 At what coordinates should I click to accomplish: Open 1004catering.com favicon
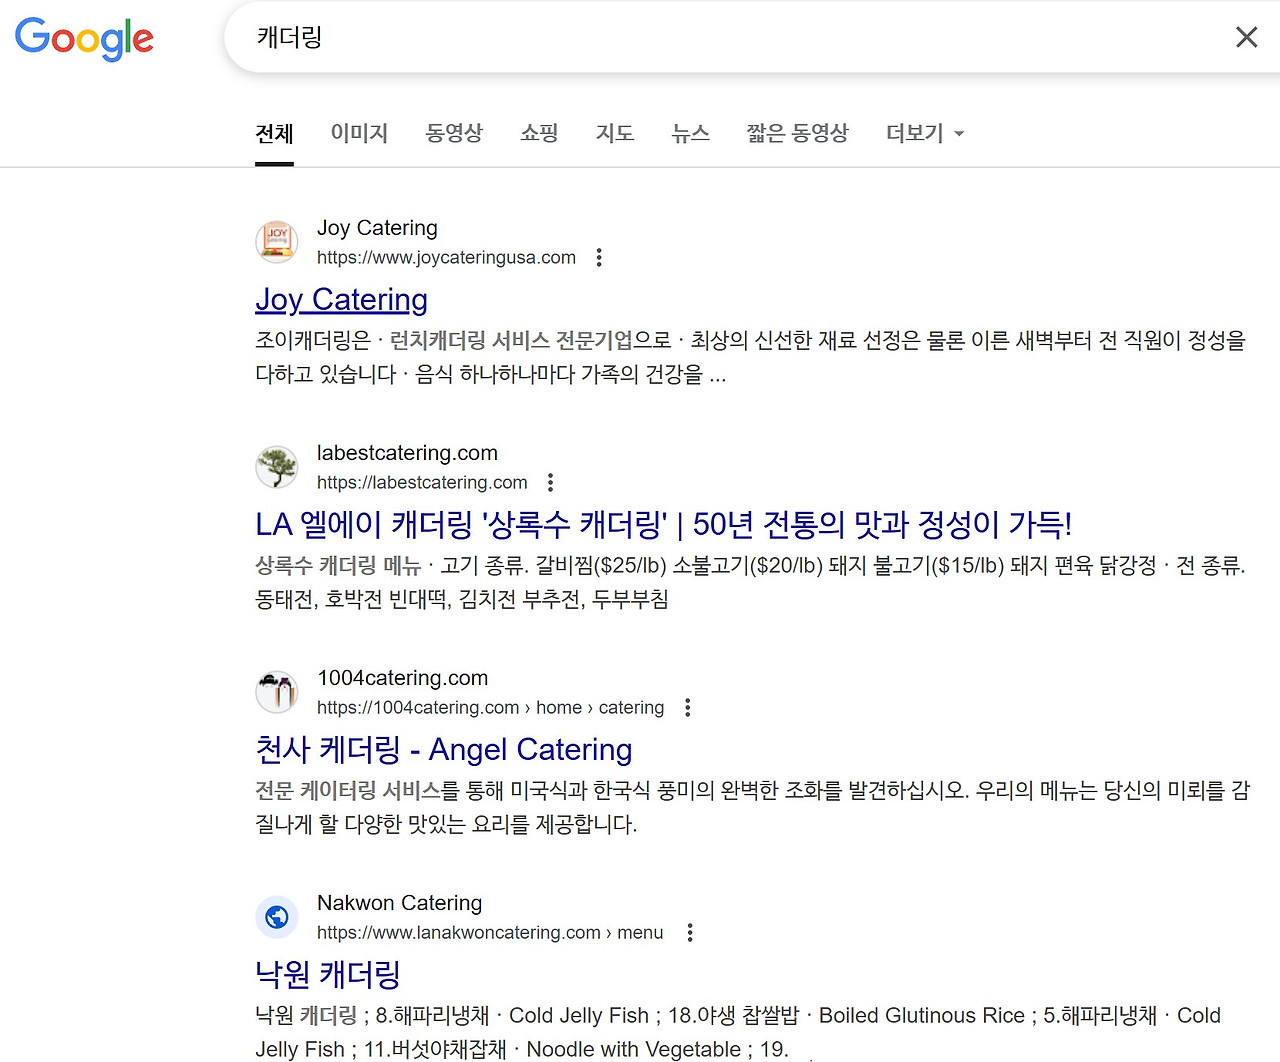pyautogui.click(x=277, y=692)
